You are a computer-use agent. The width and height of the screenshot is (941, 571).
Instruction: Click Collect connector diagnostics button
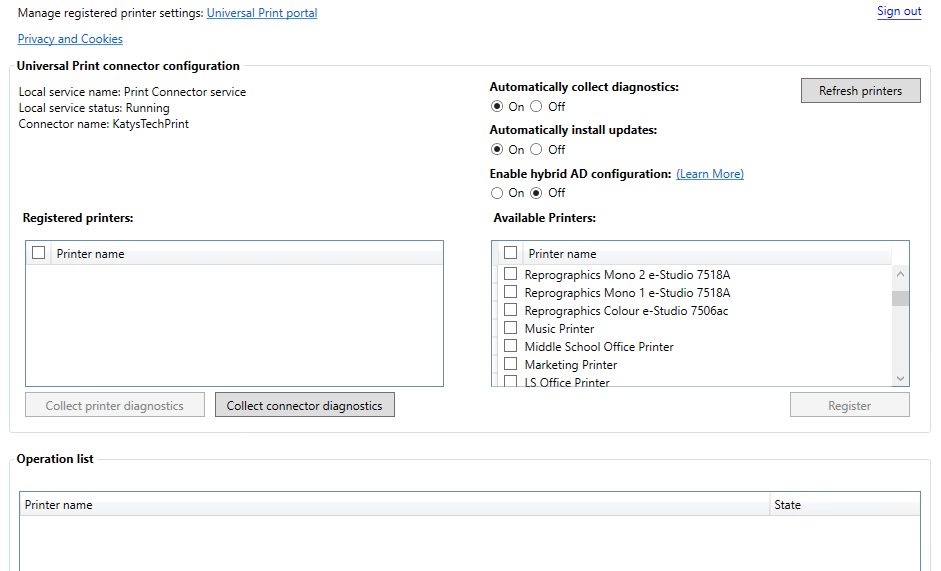coord(304,405)
